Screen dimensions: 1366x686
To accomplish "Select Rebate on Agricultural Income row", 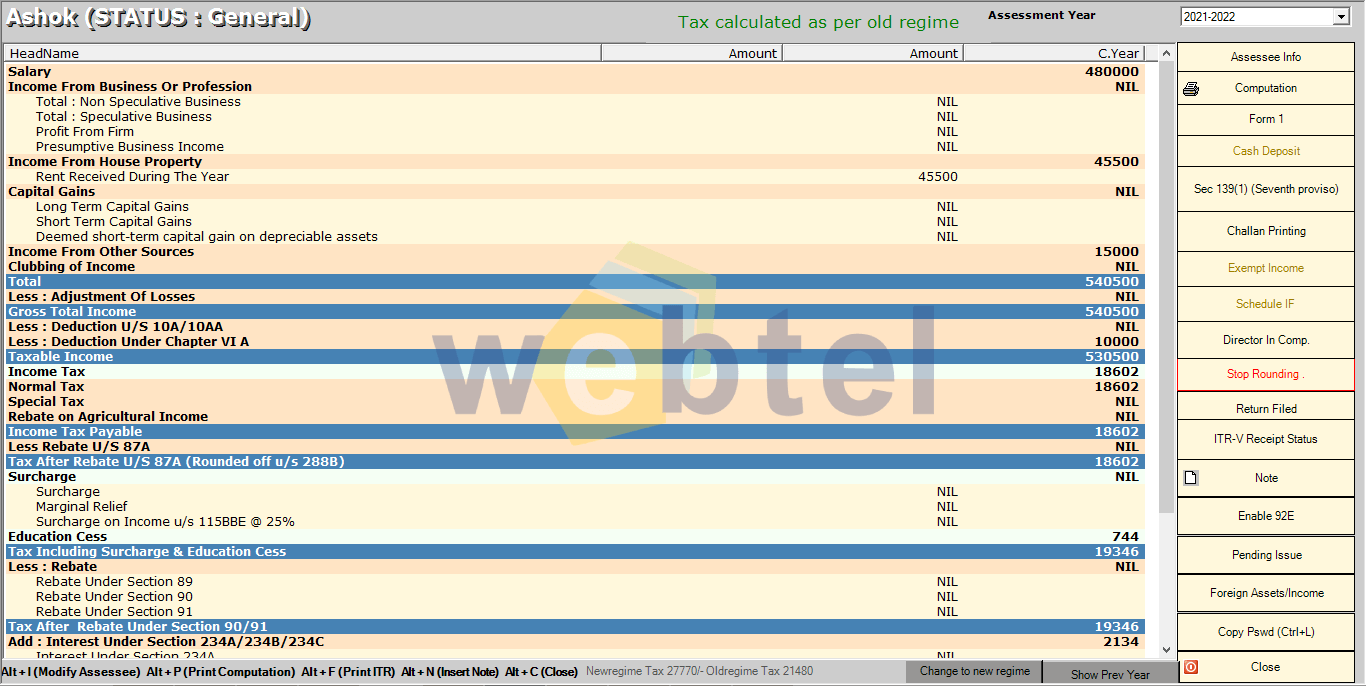I will (575, 417).
